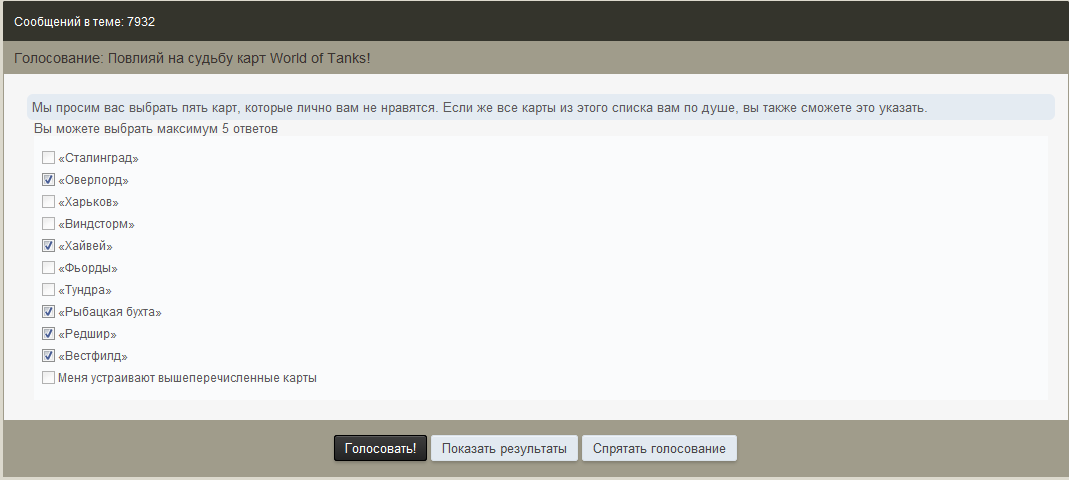
Task: Uncheck the «Оверлорд» checkbox
Action: [x=48, y=180]
